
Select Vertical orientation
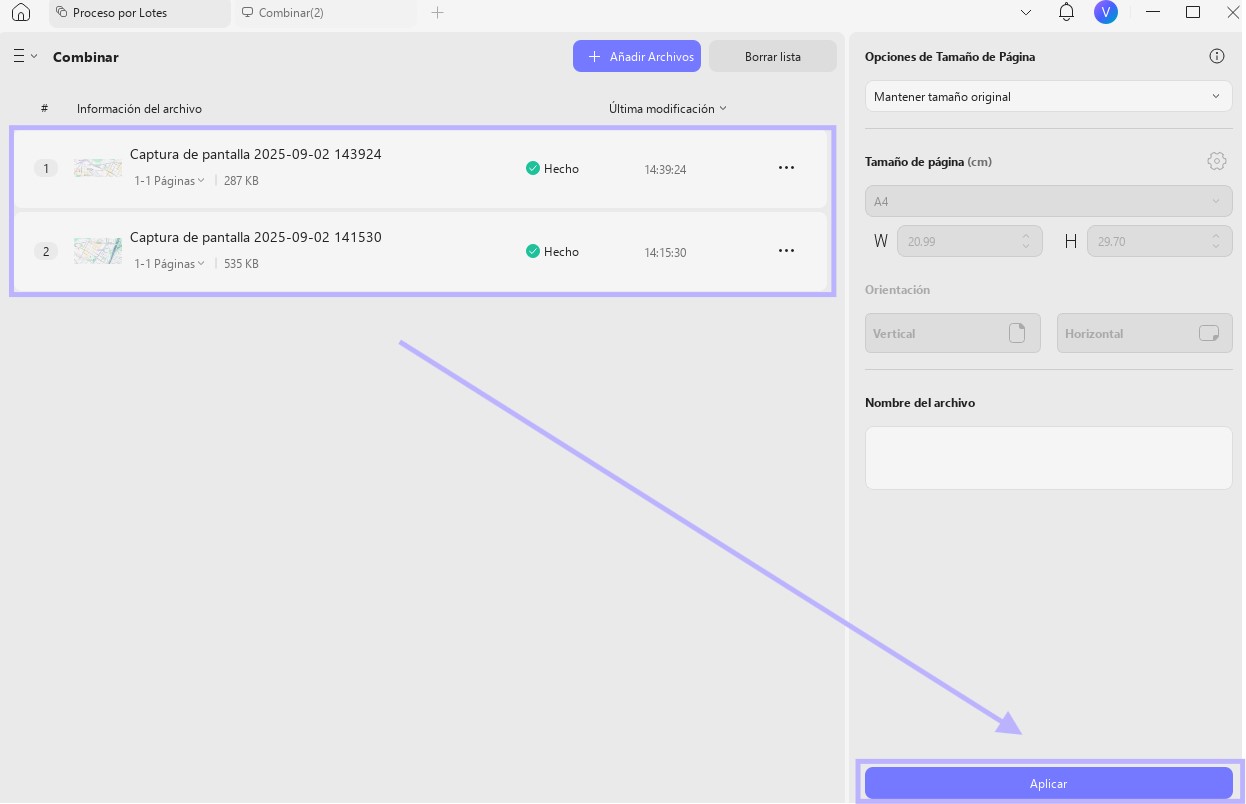[x=952, y=333]
